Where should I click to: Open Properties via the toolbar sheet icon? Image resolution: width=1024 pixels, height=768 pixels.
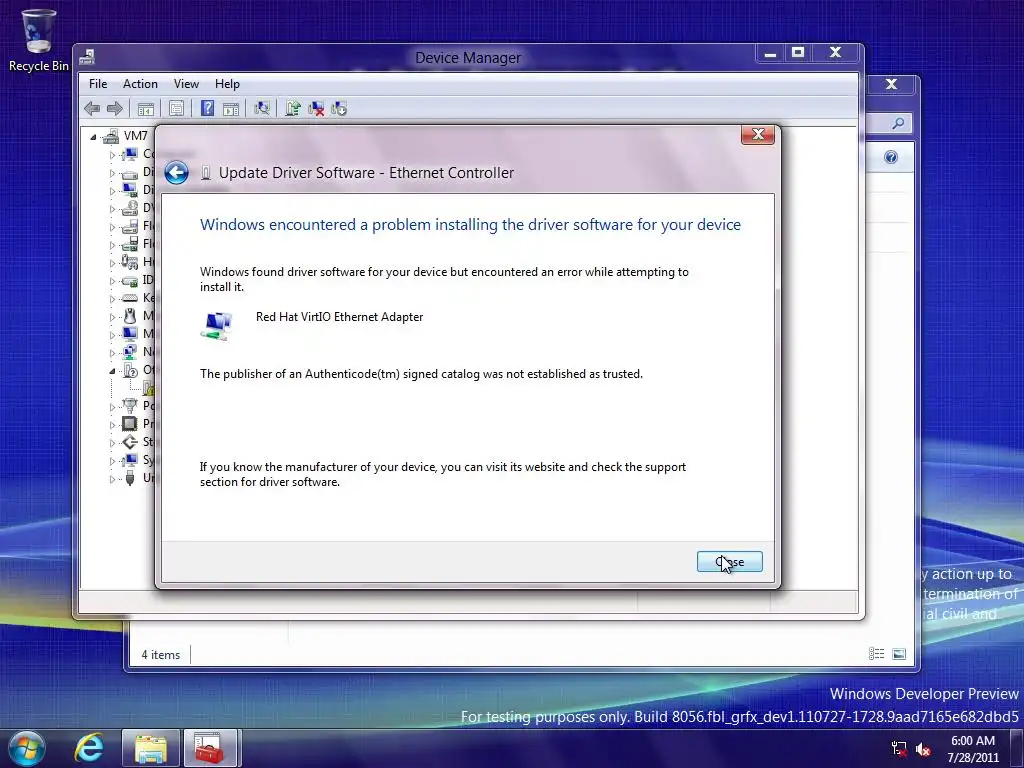click(176, 108)
